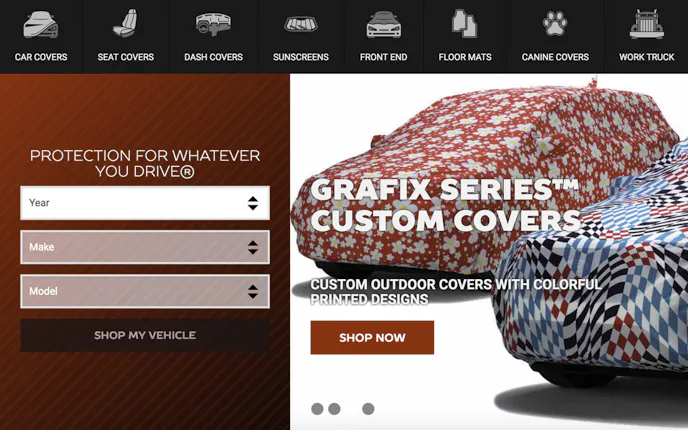Viewport: 688px width, 430px height.
Task: Choose the Sunscreens windshield icon
Action: [301, 24]
